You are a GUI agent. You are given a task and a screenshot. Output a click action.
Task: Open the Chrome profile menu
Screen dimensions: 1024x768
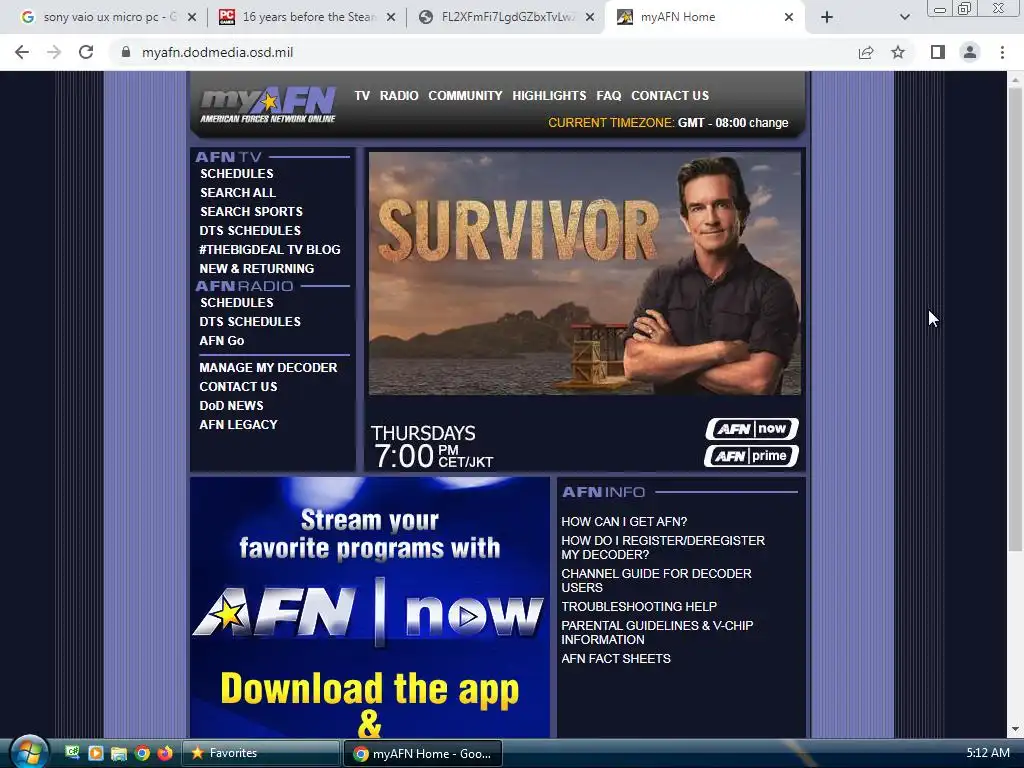click(x=970, y=52)
